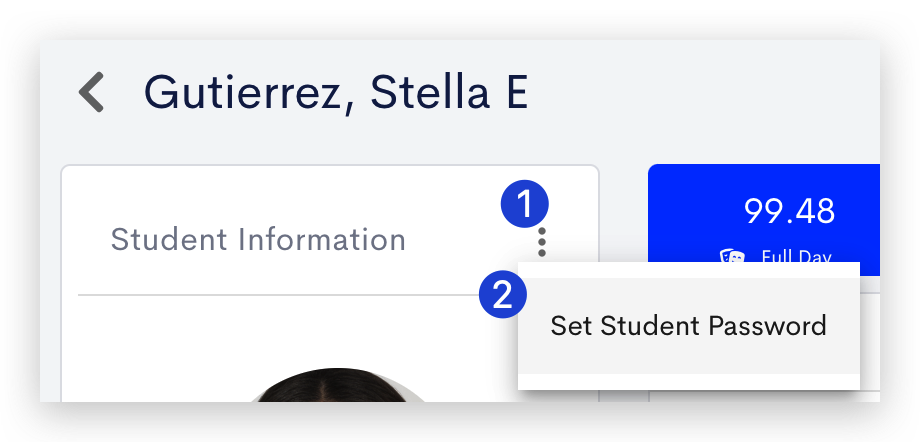Click the gray header area beside the student name
This screenshot has width=920, height=442.
[704, 92]
